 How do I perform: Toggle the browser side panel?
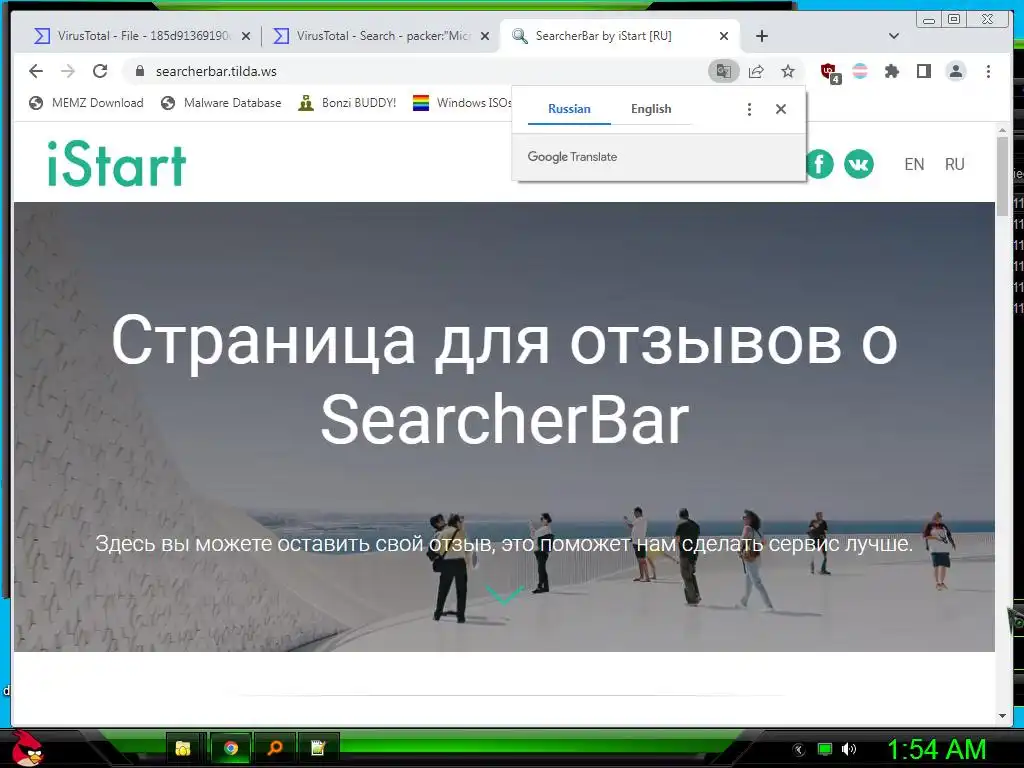923,71
